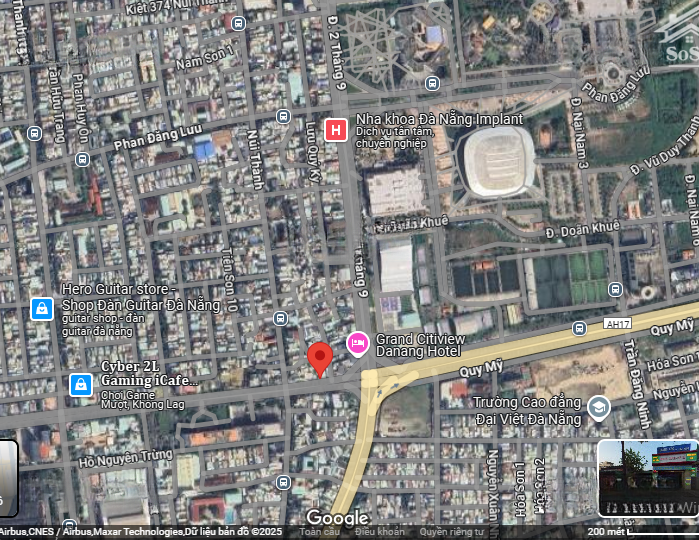Click bus stop above Nha khoa Đà Nẵng Implant

click(432, 83)
